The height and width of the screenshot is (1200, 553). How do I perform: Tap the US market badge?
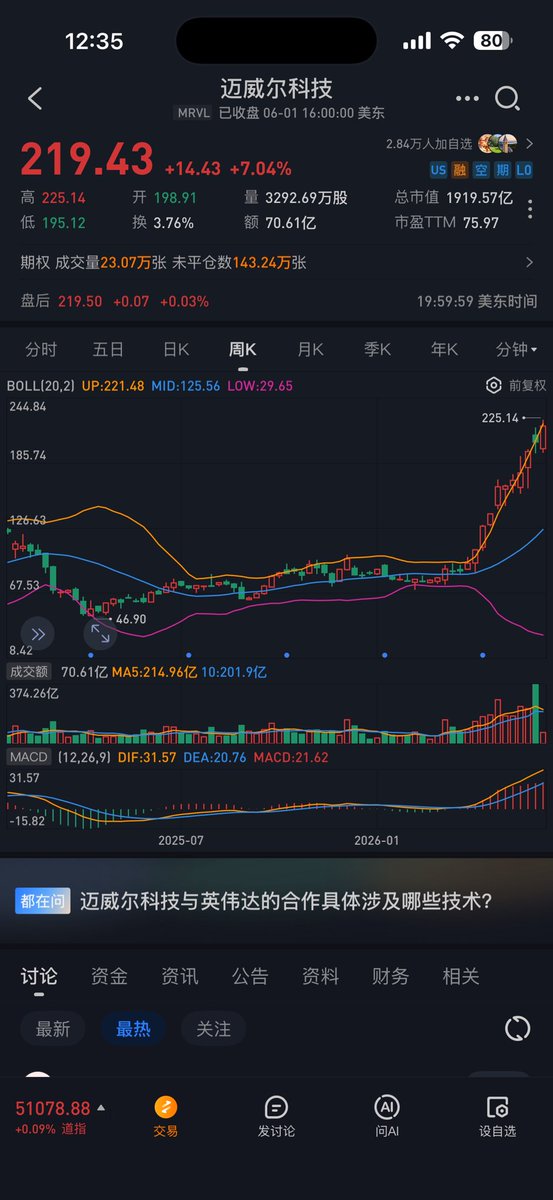click(438, 170)
